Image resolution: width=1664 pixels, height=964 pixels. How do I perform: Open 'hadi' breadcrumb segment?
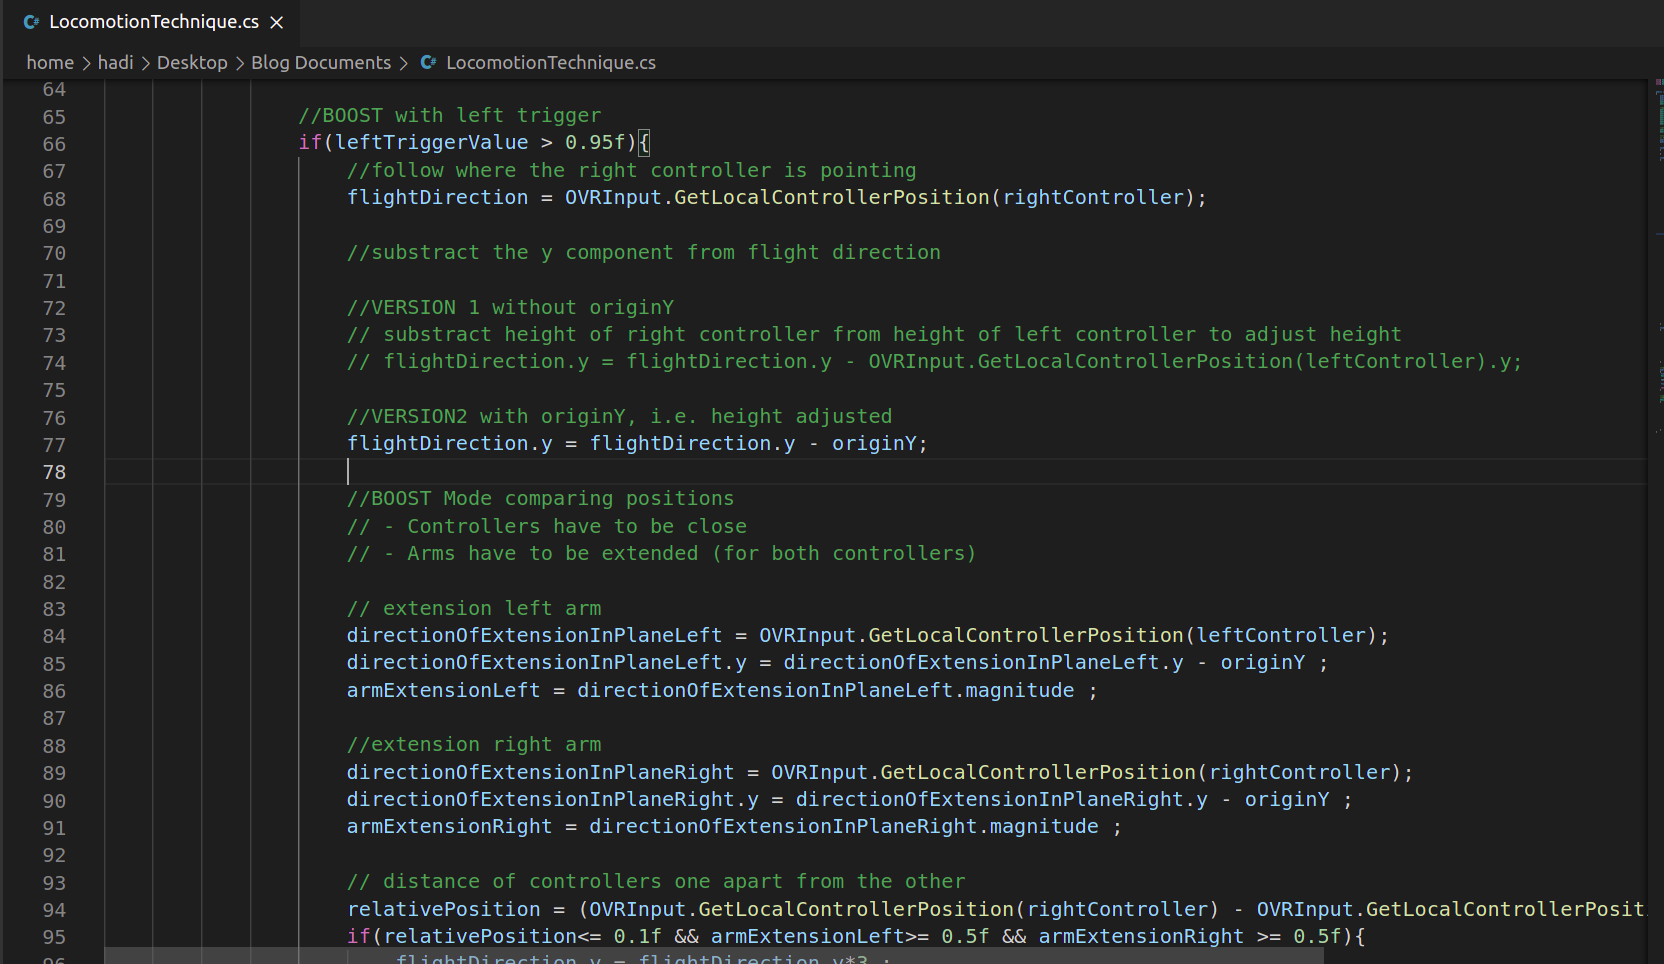[x=115, y=62]
